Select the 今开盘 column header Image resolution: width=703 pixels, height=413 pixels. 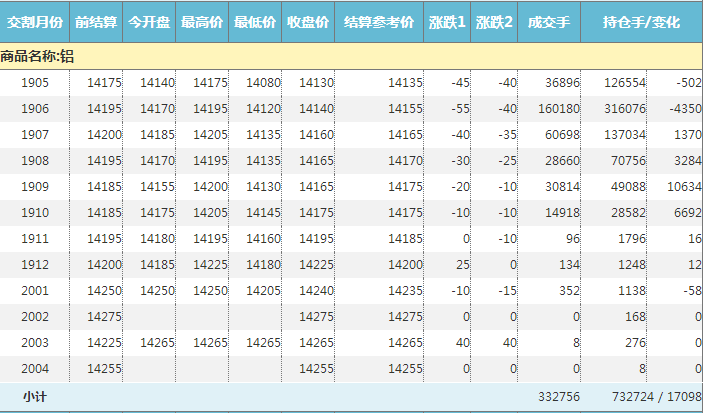[x=149, y=21]
